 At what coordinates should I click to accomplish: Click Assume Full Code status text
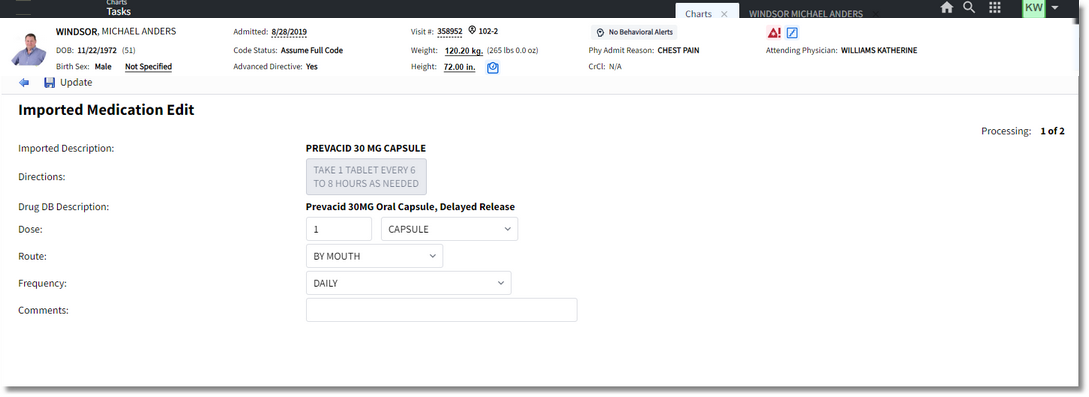312,51
